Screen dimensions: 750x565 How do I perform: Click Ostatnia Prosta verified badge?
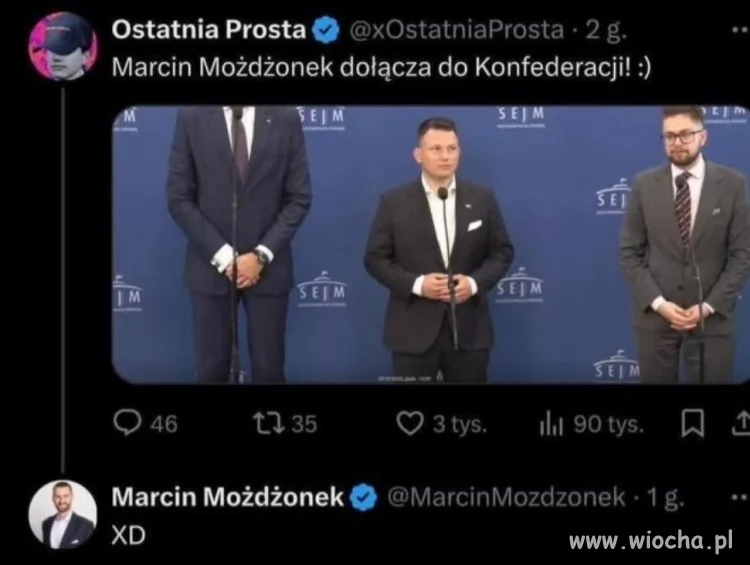pyautogui.click(x=326, y=30)
